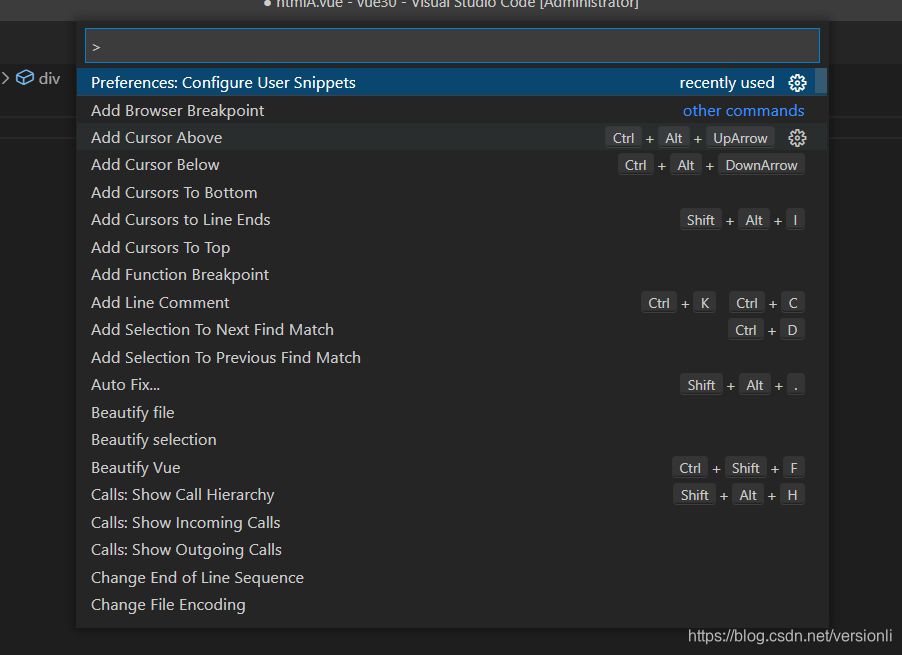
Task: Run Calls: Show Incoming Calls
Action: pyautogui.click(x=452, y=523)
